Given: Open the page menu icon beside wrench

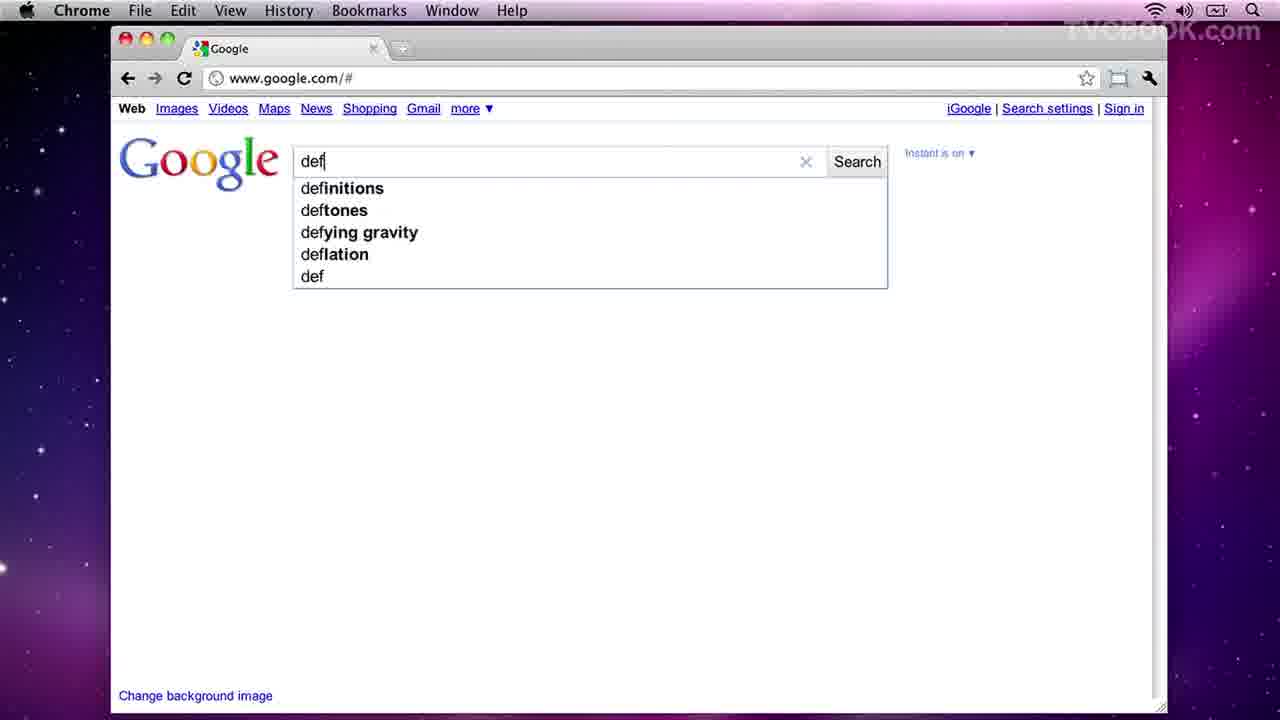Looking at the screenshot, I should tap(1118, 78).
